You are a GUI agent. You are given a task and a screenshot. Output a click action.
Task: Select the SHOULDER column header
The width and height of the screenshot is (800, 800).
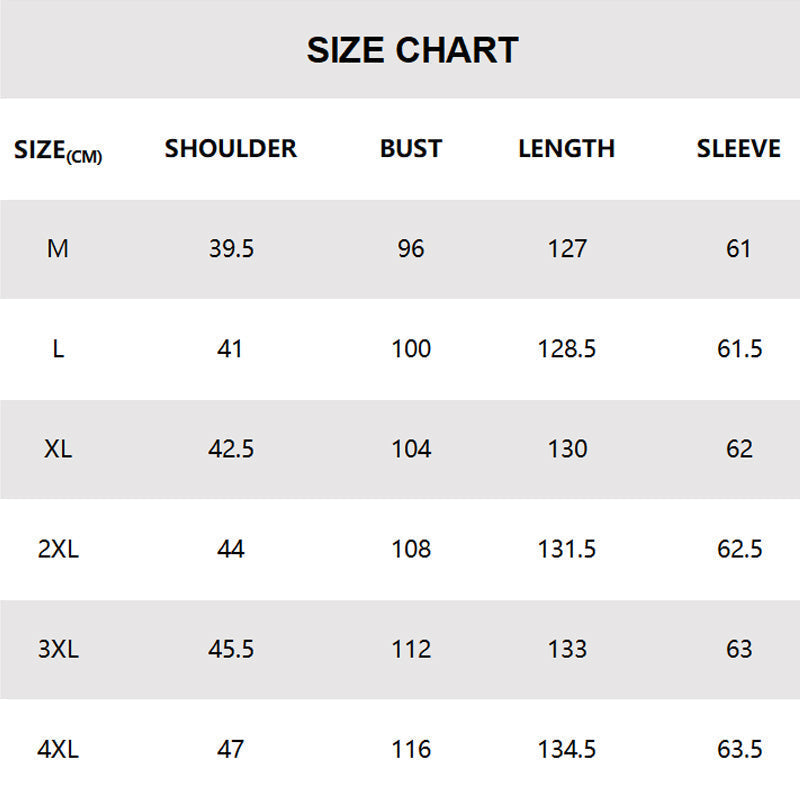(x=231, y=149)
